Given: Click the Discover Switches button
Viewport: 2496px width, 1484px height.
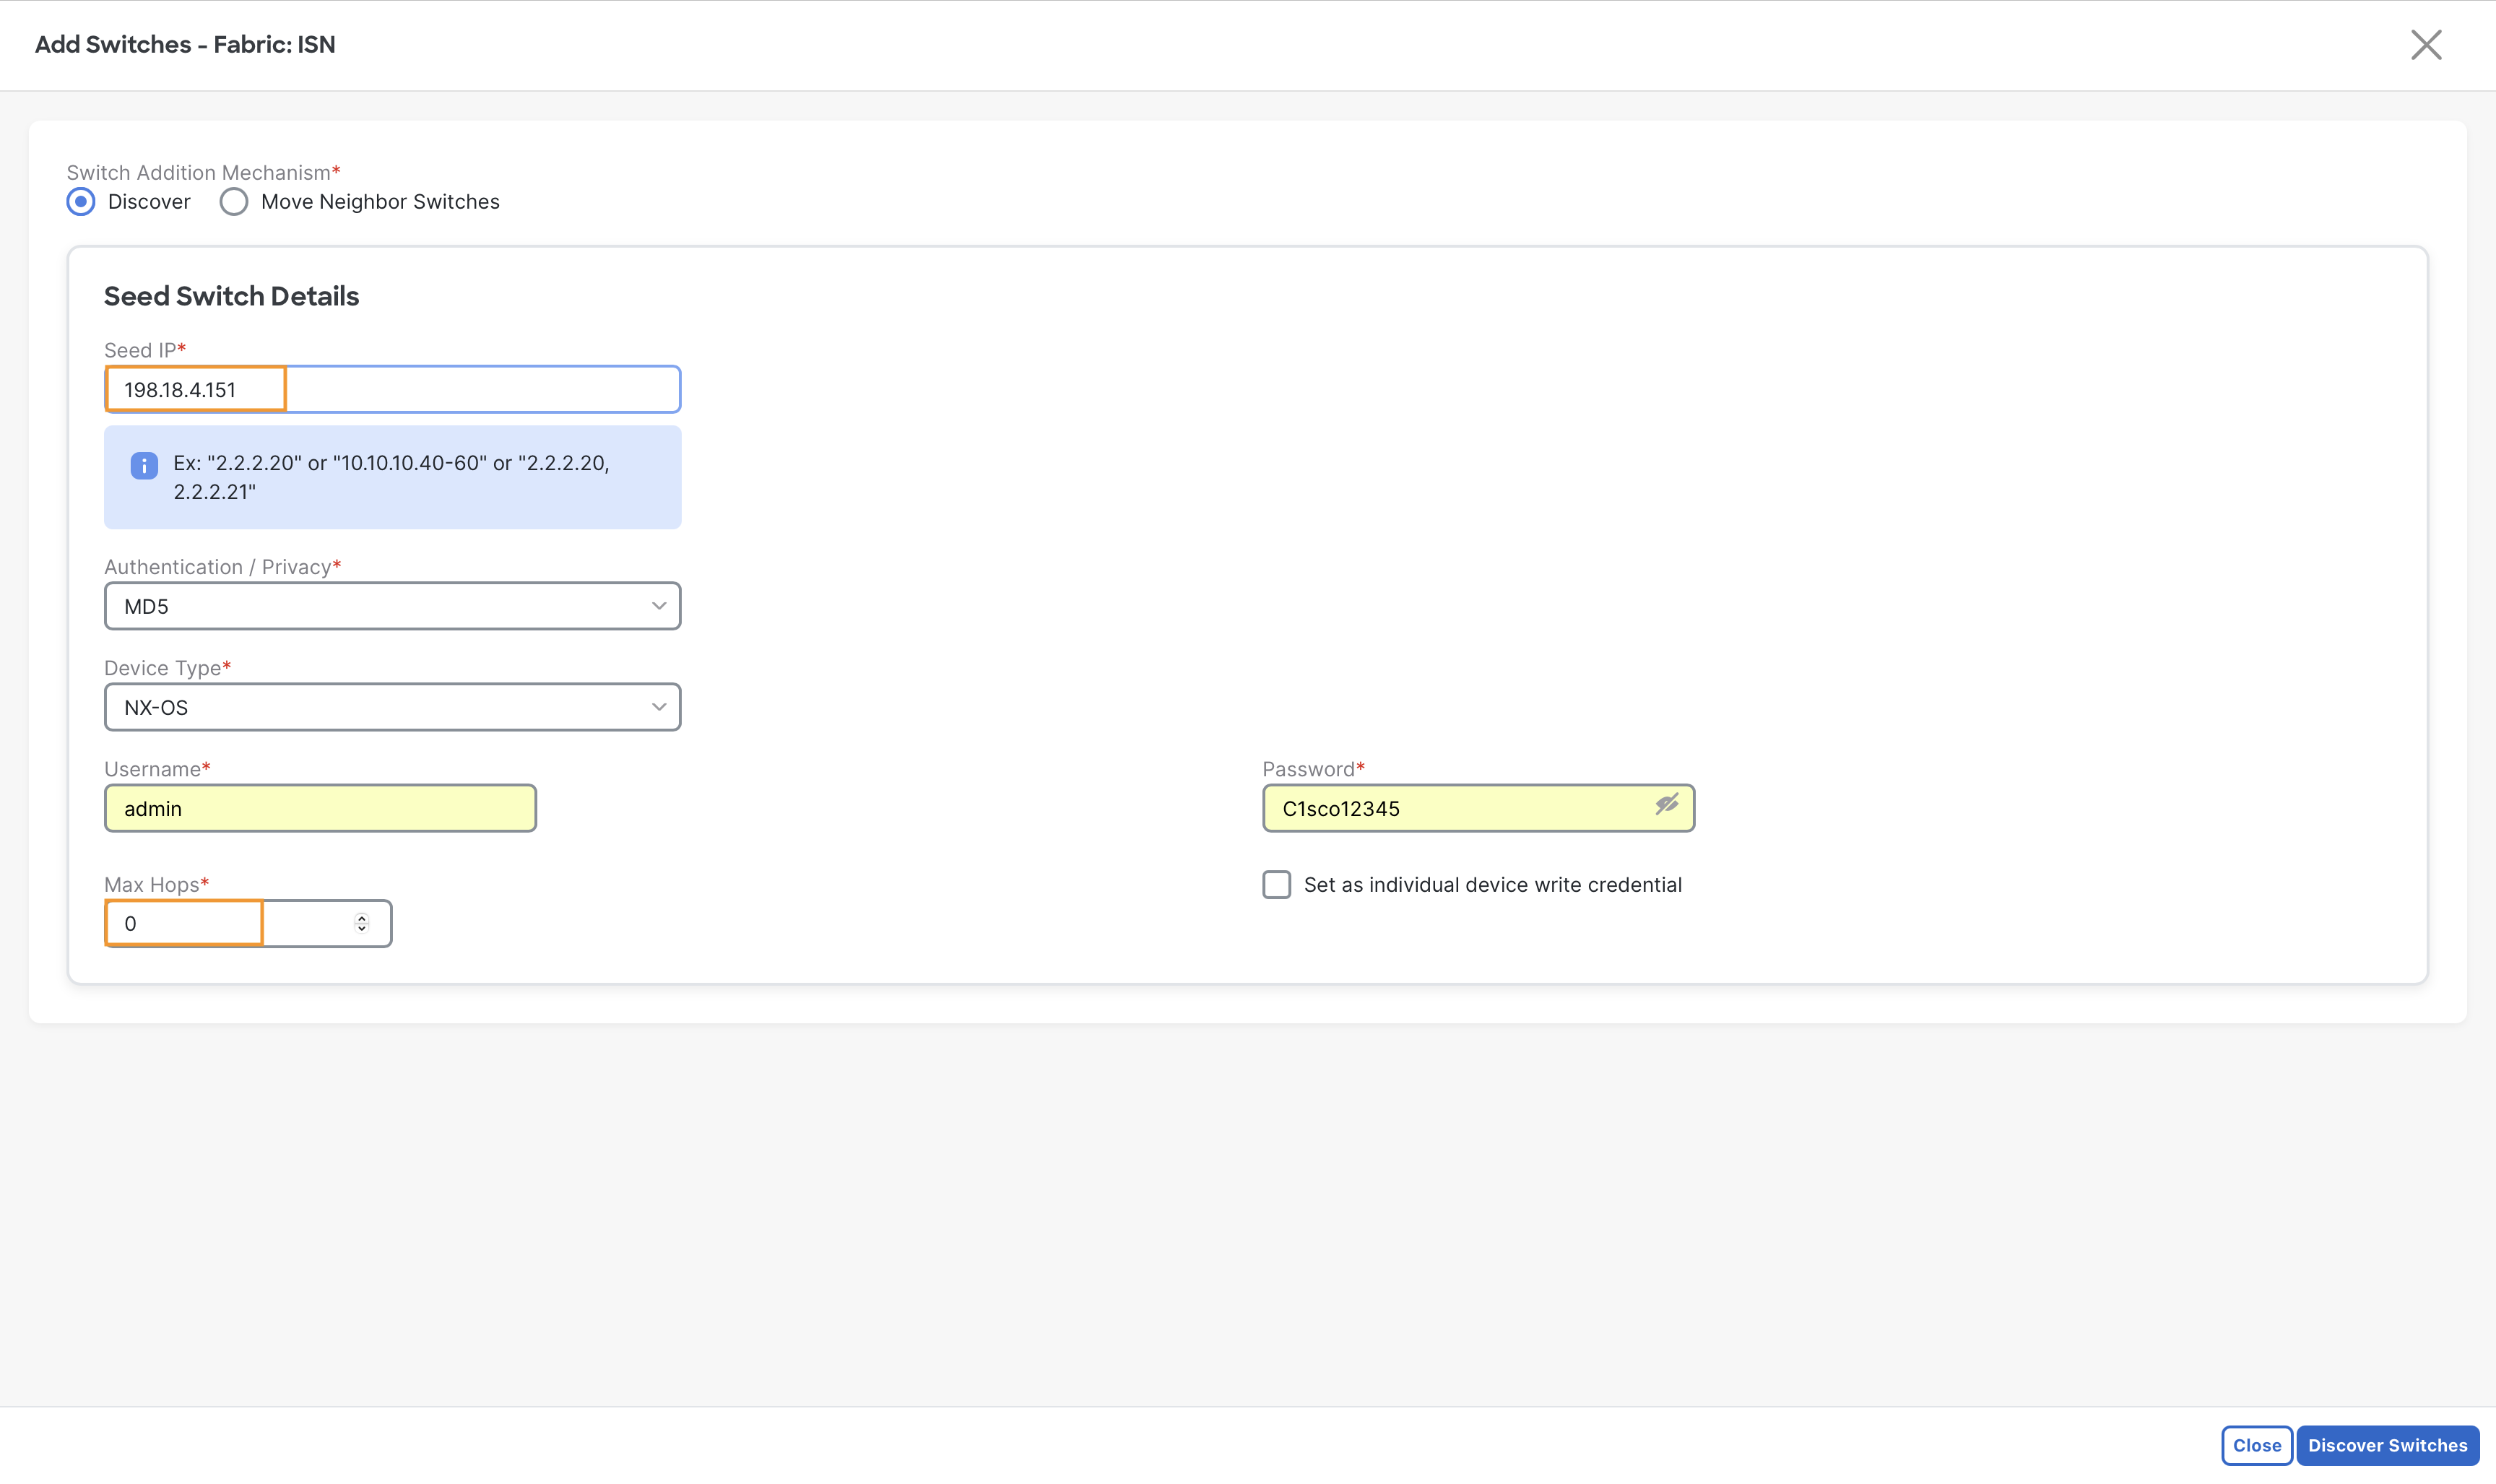Looking at the screenshot, I should (x=2387, y=1445).
